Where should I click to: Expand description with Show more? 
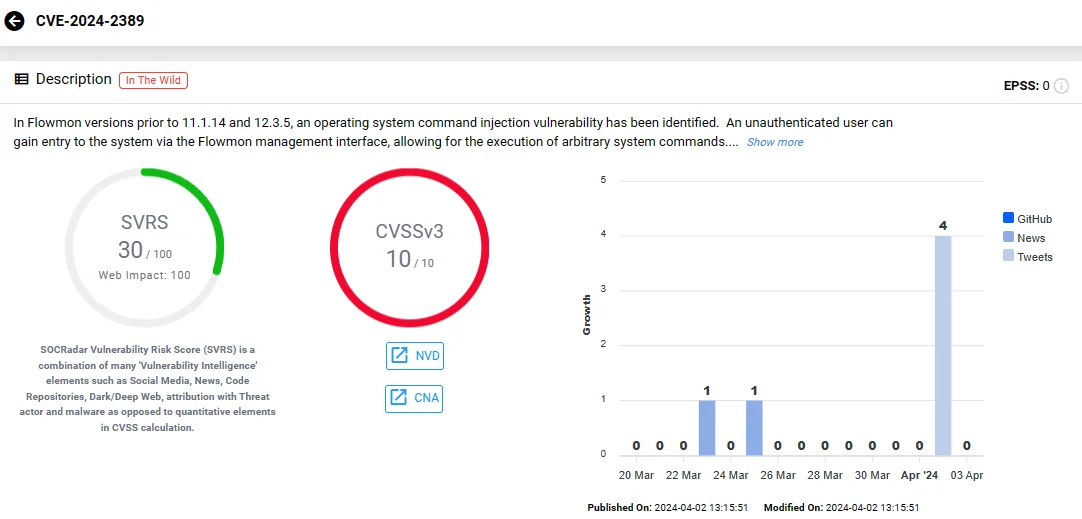[775, 142]
